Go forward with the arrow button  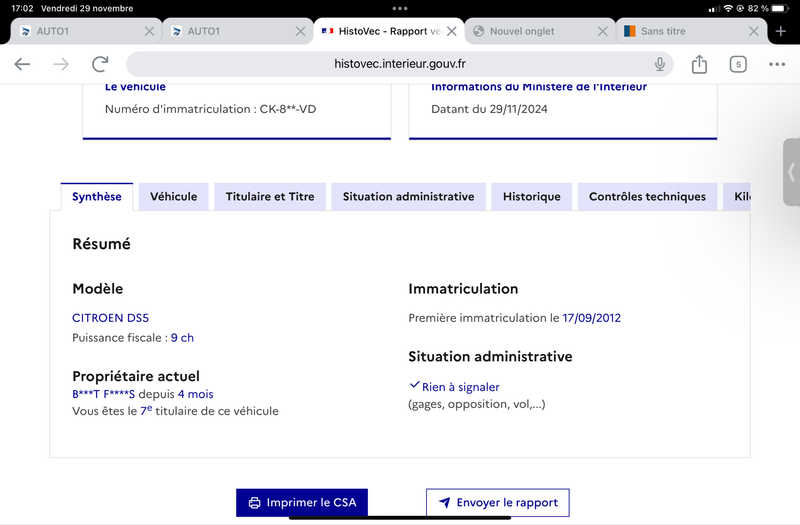point(61,64)
